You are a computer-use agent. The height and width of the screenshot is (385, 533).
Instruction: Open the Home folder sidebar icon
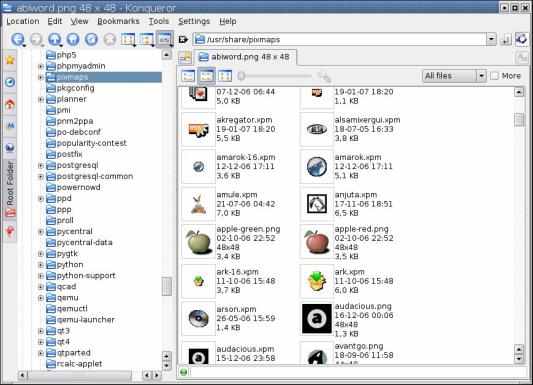click(10, 104)
